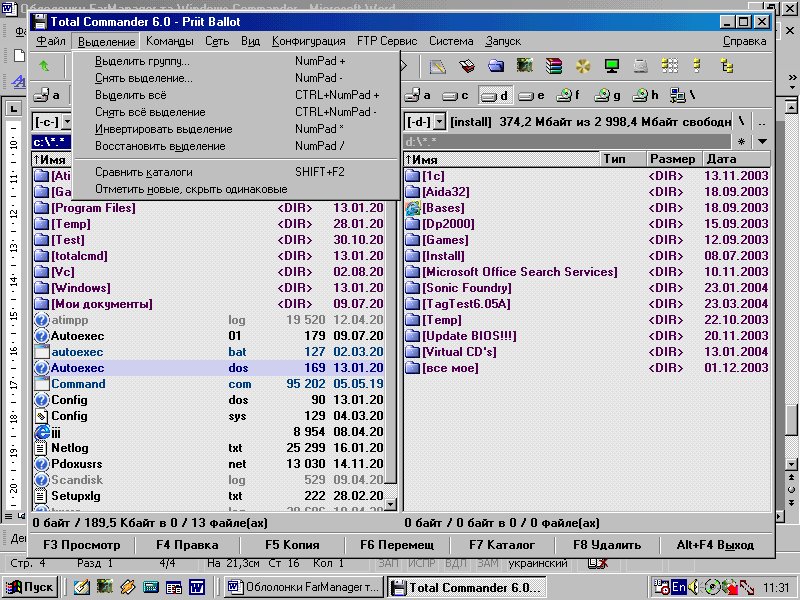
Task: Choose Выделить группу... menu entry
Action: pyautogui.click(x=236, y=61)
